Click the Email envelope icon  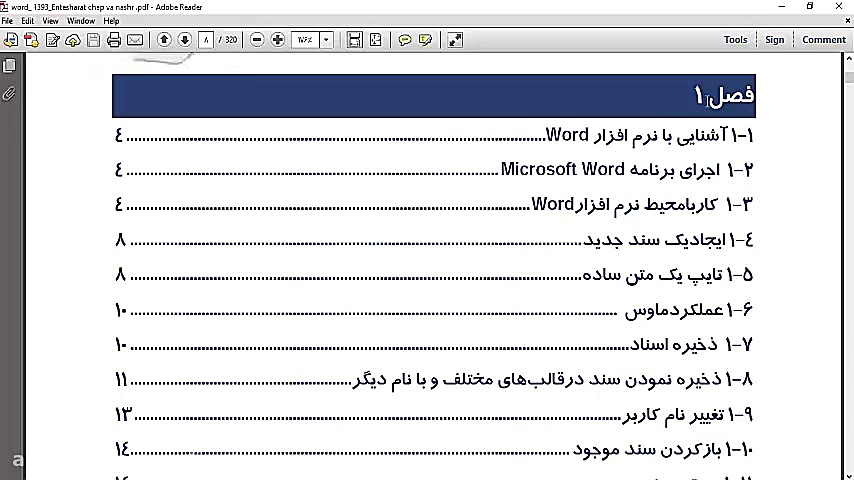135,40
